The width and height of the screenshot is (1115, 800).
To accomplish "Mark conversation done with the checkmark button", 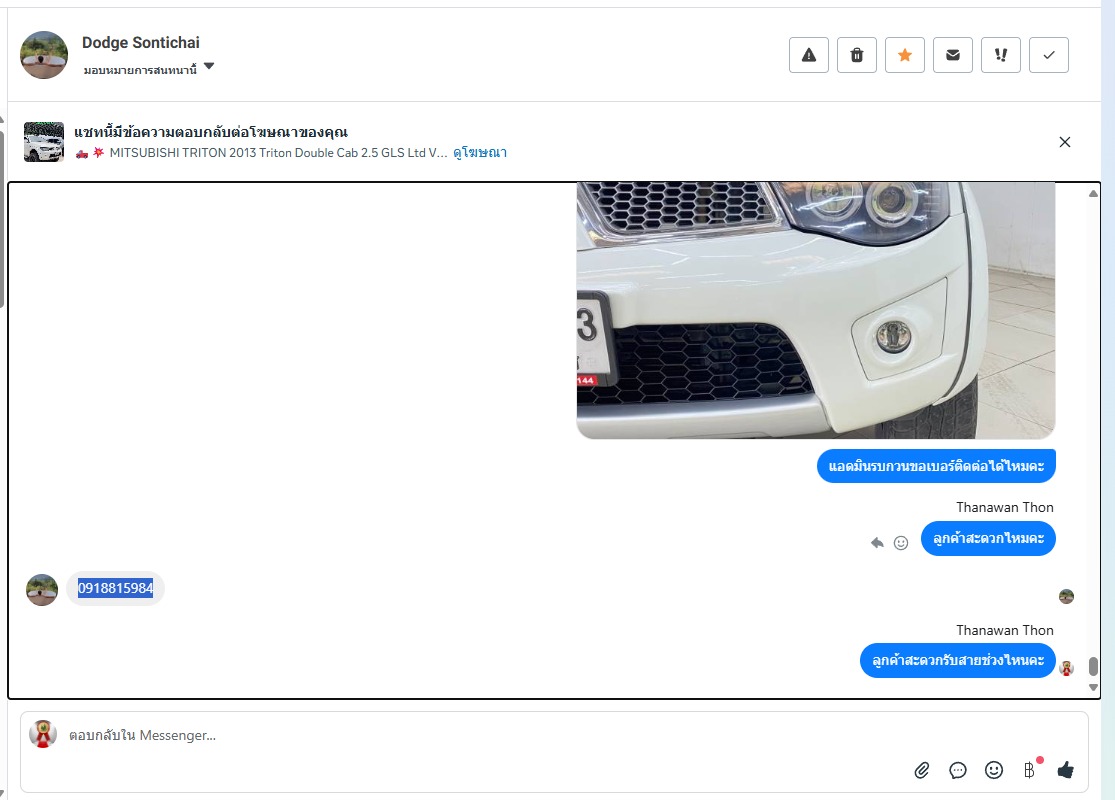I will (1049, 55).
